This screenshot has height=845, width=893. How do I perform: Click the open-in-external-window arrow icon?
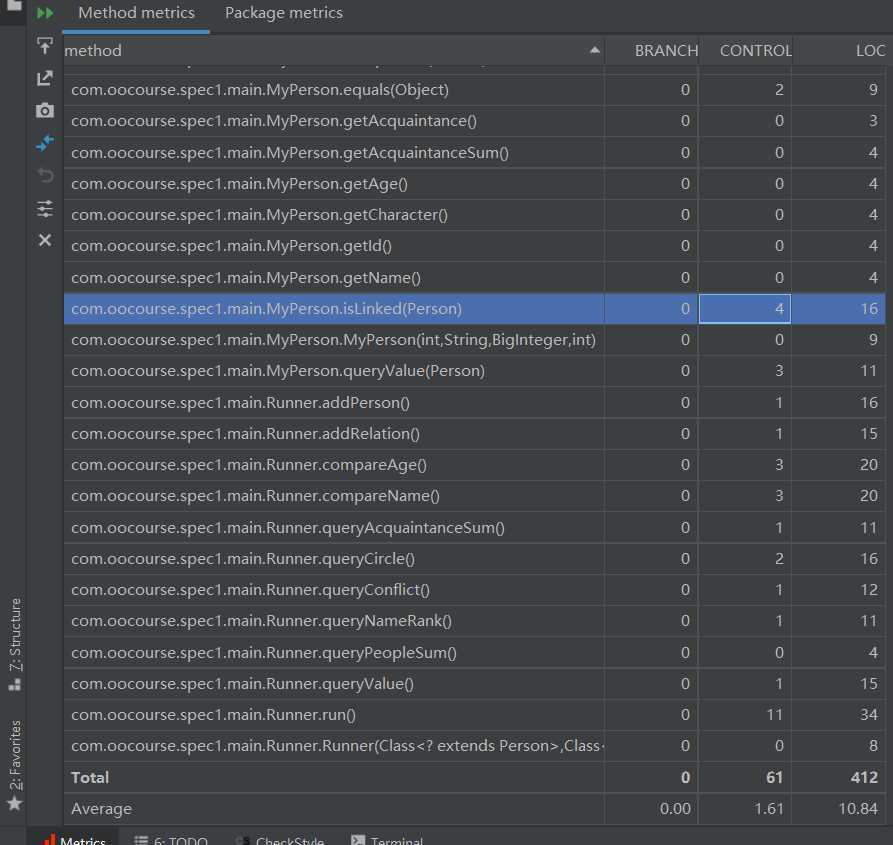tap(45, 78)
